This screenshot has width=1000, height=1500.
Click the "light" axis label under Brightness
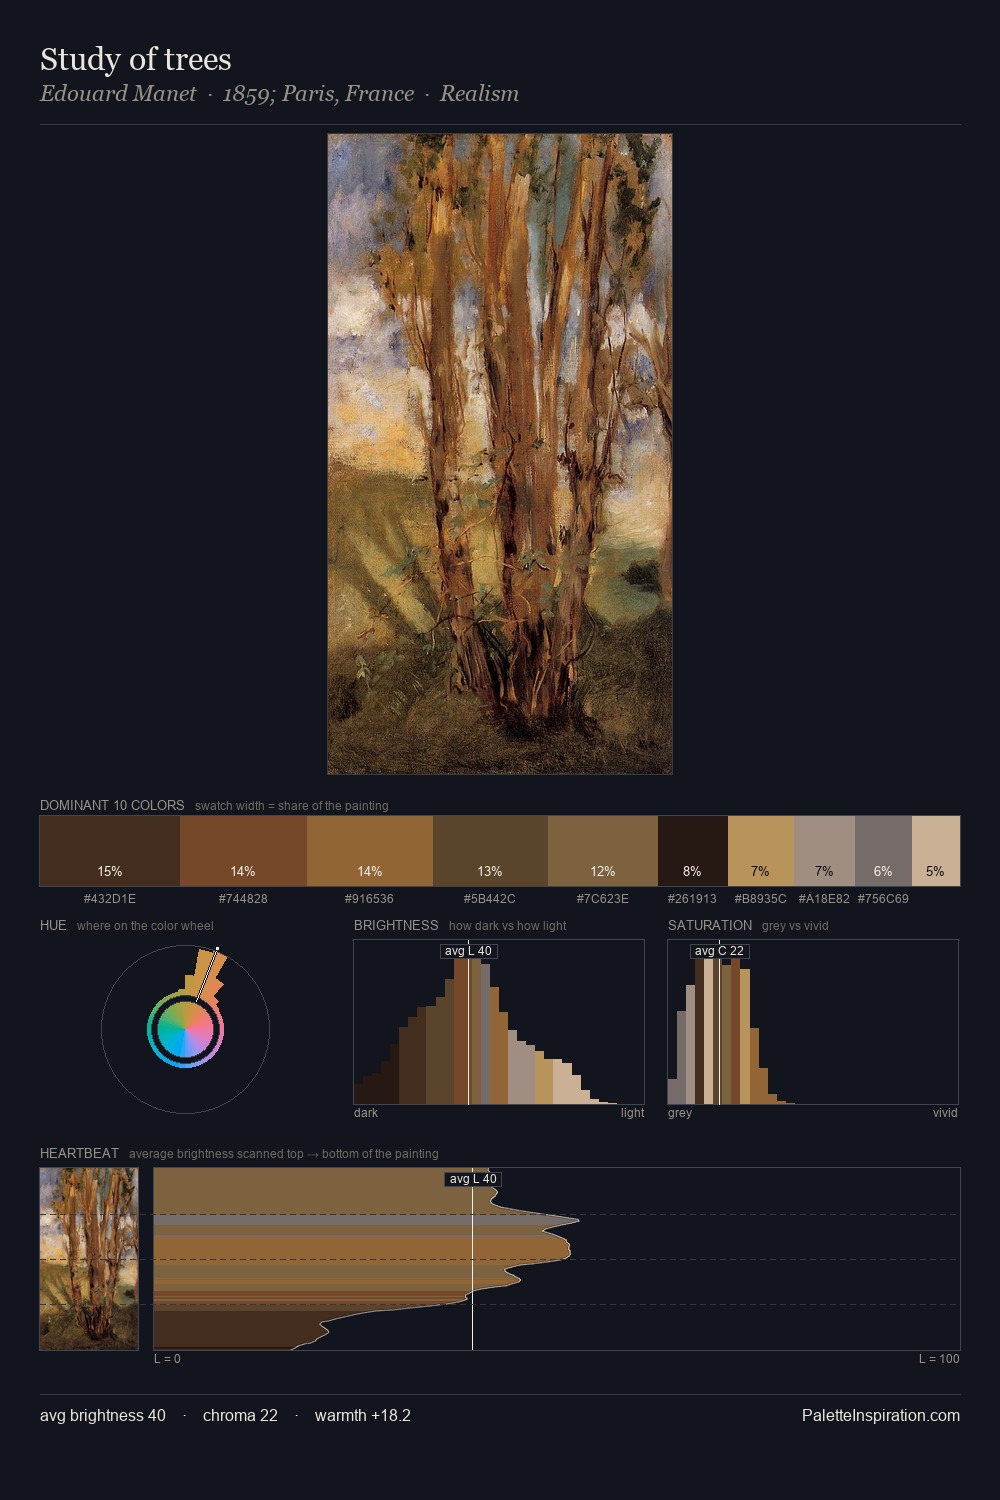(633, 1113)
